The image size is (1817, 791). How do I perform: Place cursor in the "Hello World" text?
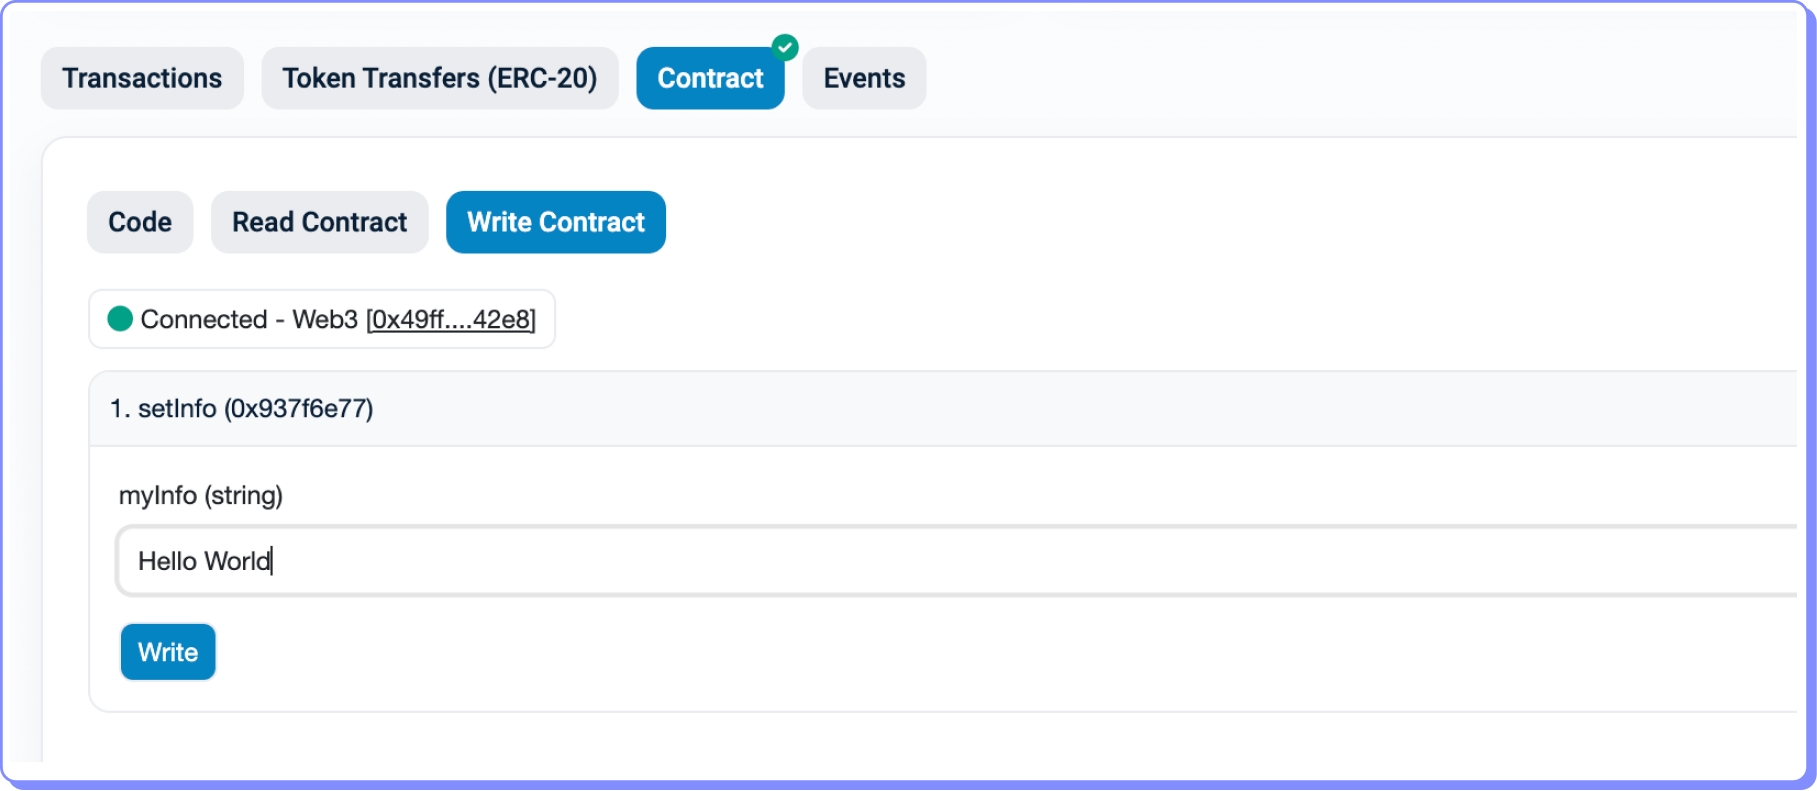point(204,561)
